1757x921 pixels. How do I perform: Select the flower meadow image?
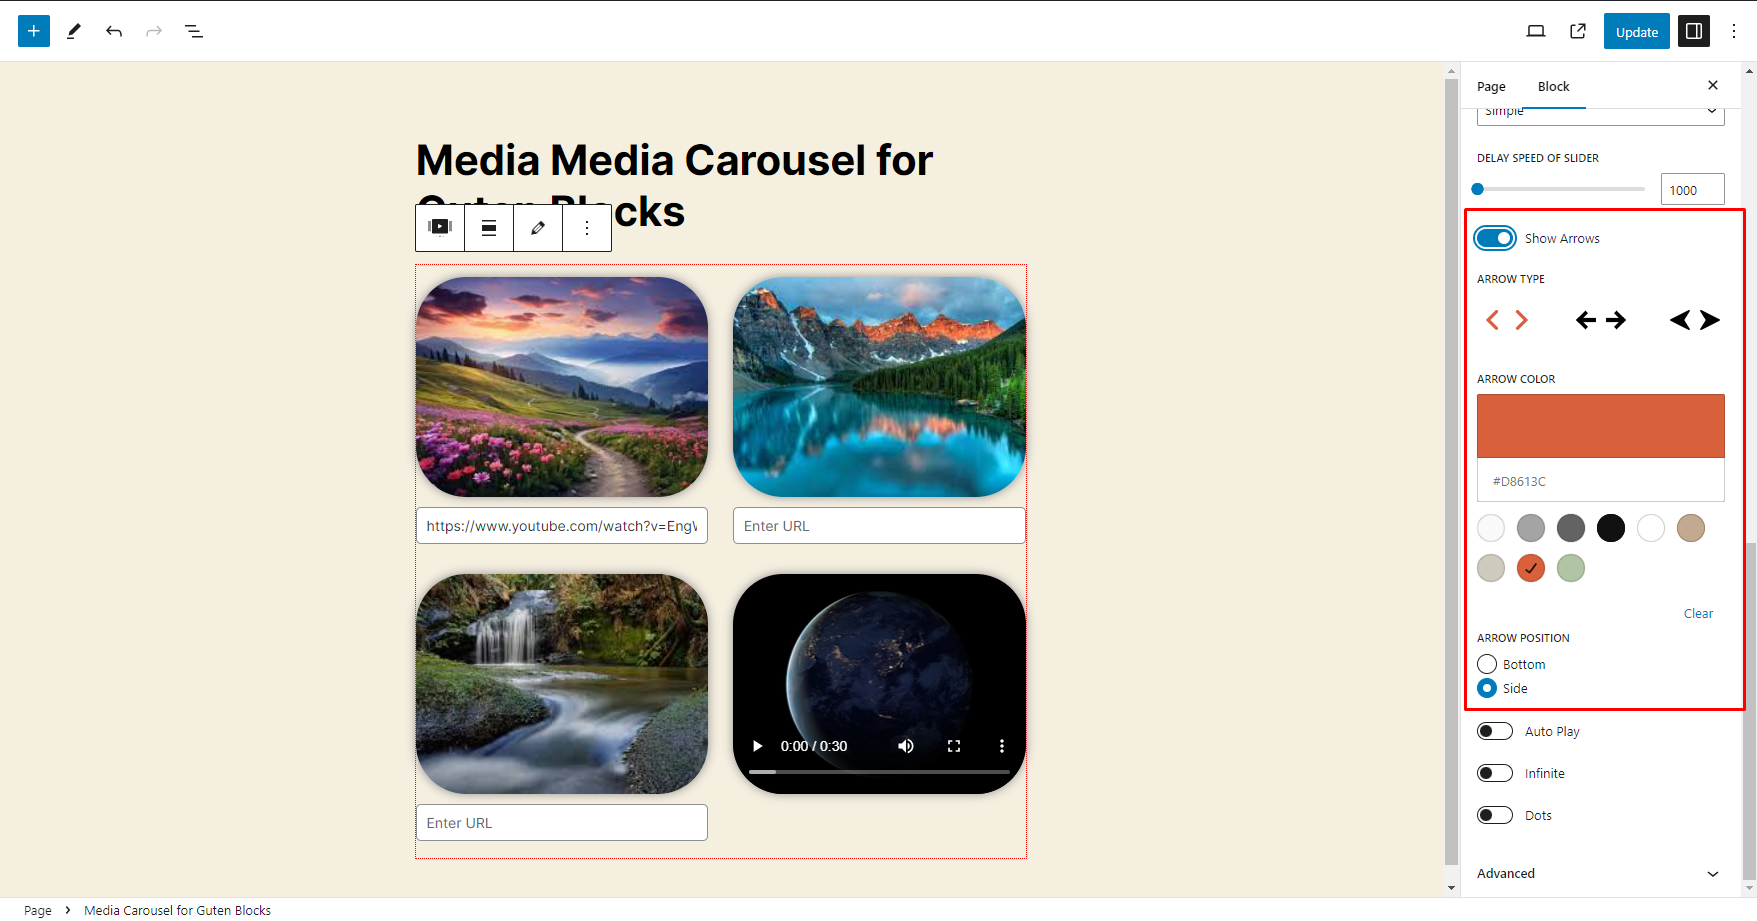562,387
